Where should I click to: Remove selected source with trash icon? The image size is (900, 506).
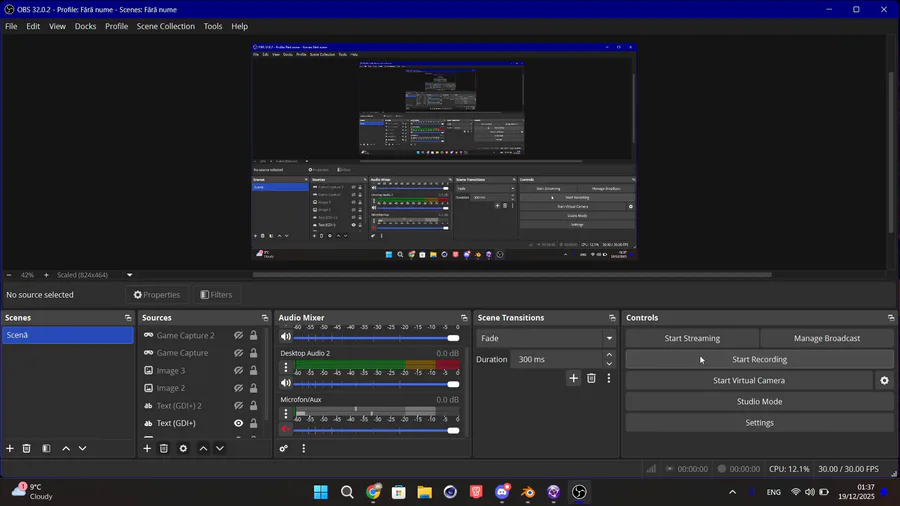click(x=164, y=448)
